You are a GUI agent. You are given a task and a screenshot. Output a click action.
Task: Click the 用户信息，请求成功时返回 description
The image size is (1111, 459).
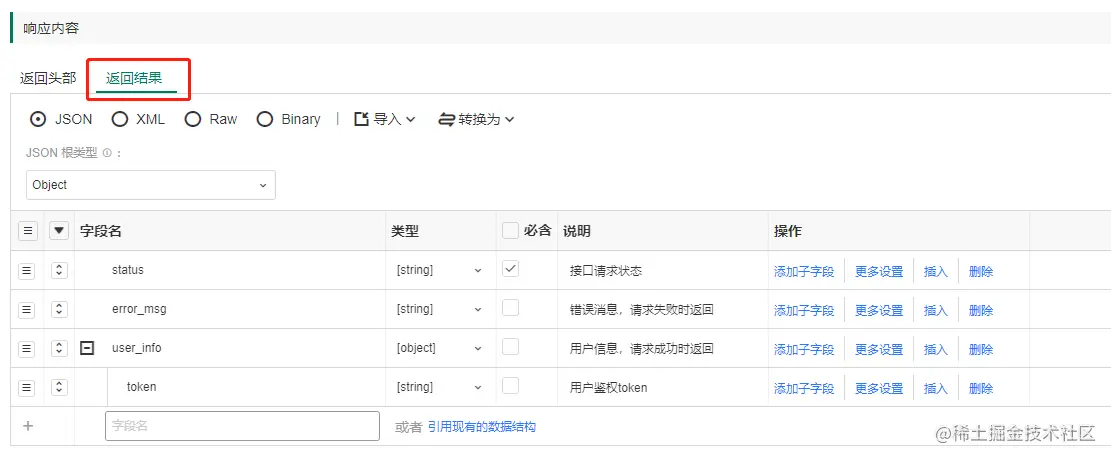pyautogui.click(x=641, y=348)
